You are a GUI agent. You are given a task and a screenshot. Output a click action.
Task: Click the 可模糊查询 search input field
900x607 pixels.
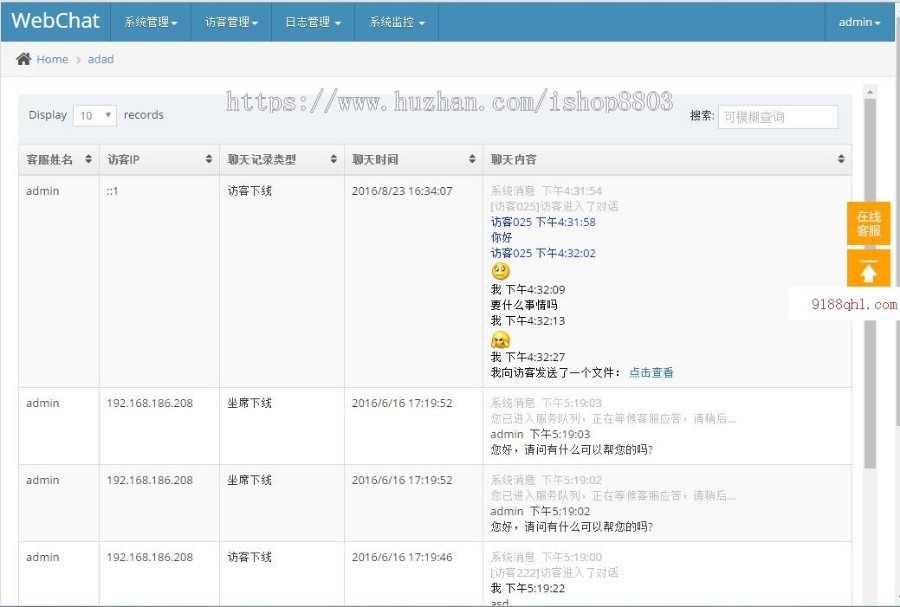(778, 116)
